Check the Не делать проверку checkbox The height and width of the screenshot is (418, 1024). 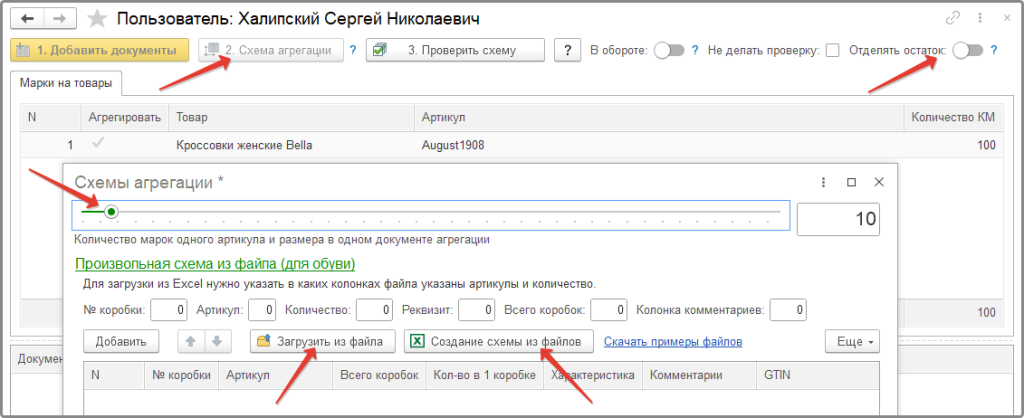[x=832, y=50]
